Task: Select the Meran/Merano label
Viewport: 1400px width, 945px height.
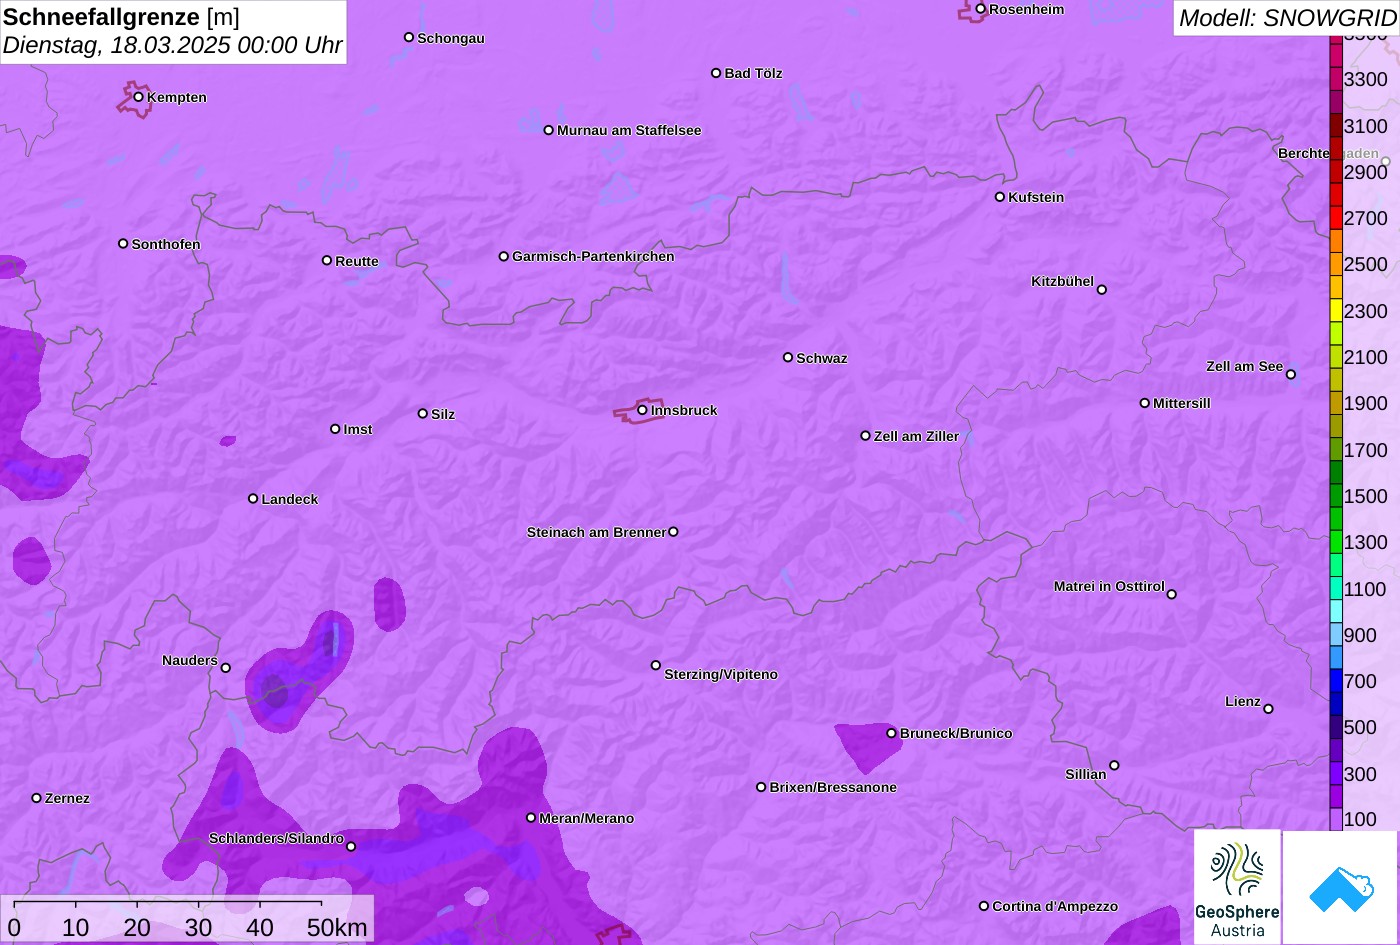Action: click(x=587, y=818)
